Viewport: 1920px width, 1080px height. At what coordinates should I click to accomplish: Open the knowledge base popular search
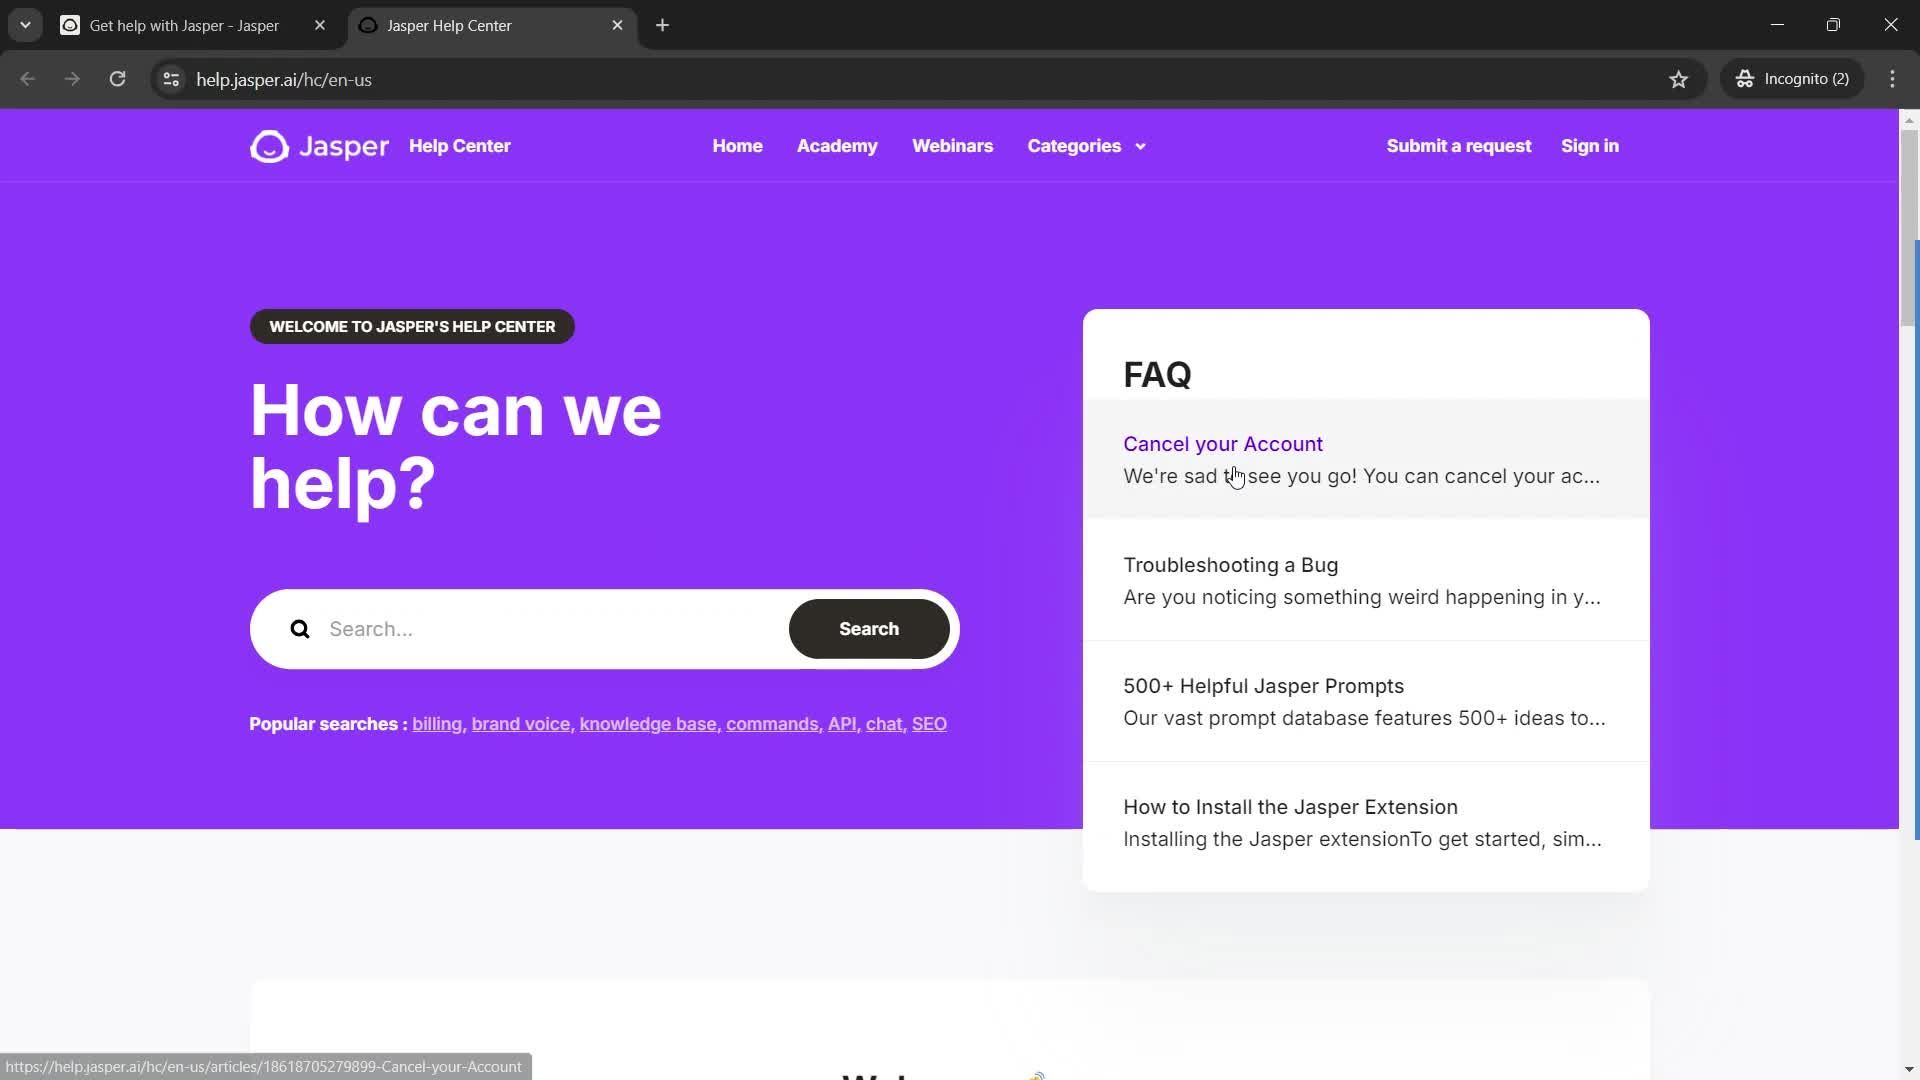coord(648,724)
